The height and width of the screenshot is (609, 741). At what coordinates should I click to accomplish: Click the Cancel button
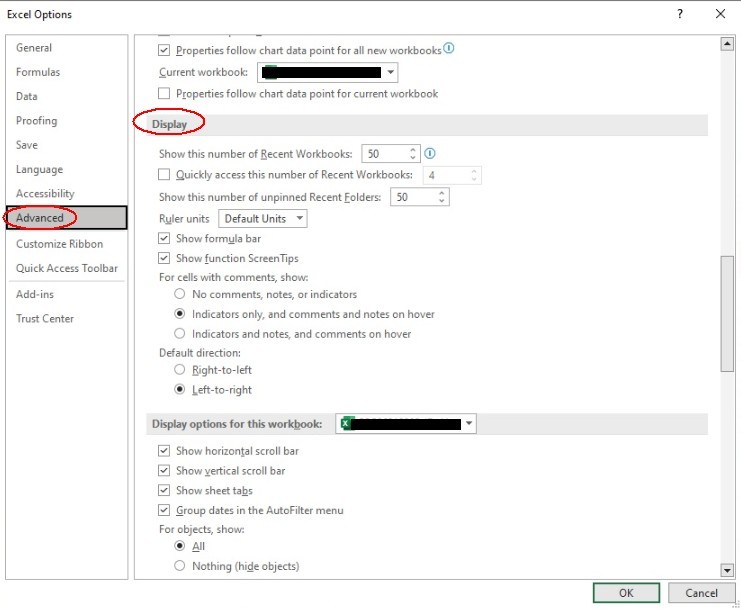tap(701, 593)
